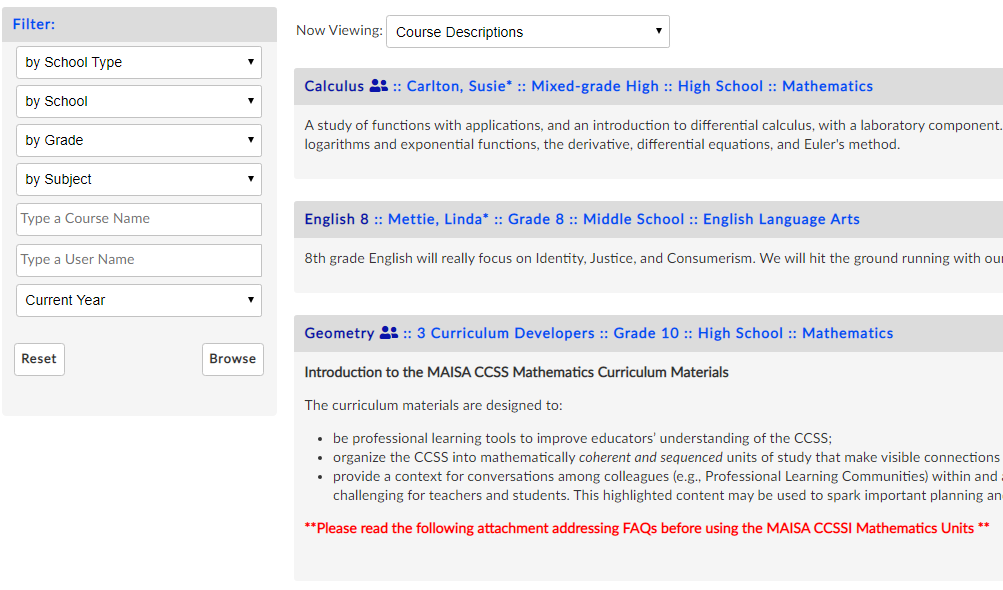The width and height of the screenshot is (1003, 590).
Task: Open the English 8 course link
Action: click(336, 219)
